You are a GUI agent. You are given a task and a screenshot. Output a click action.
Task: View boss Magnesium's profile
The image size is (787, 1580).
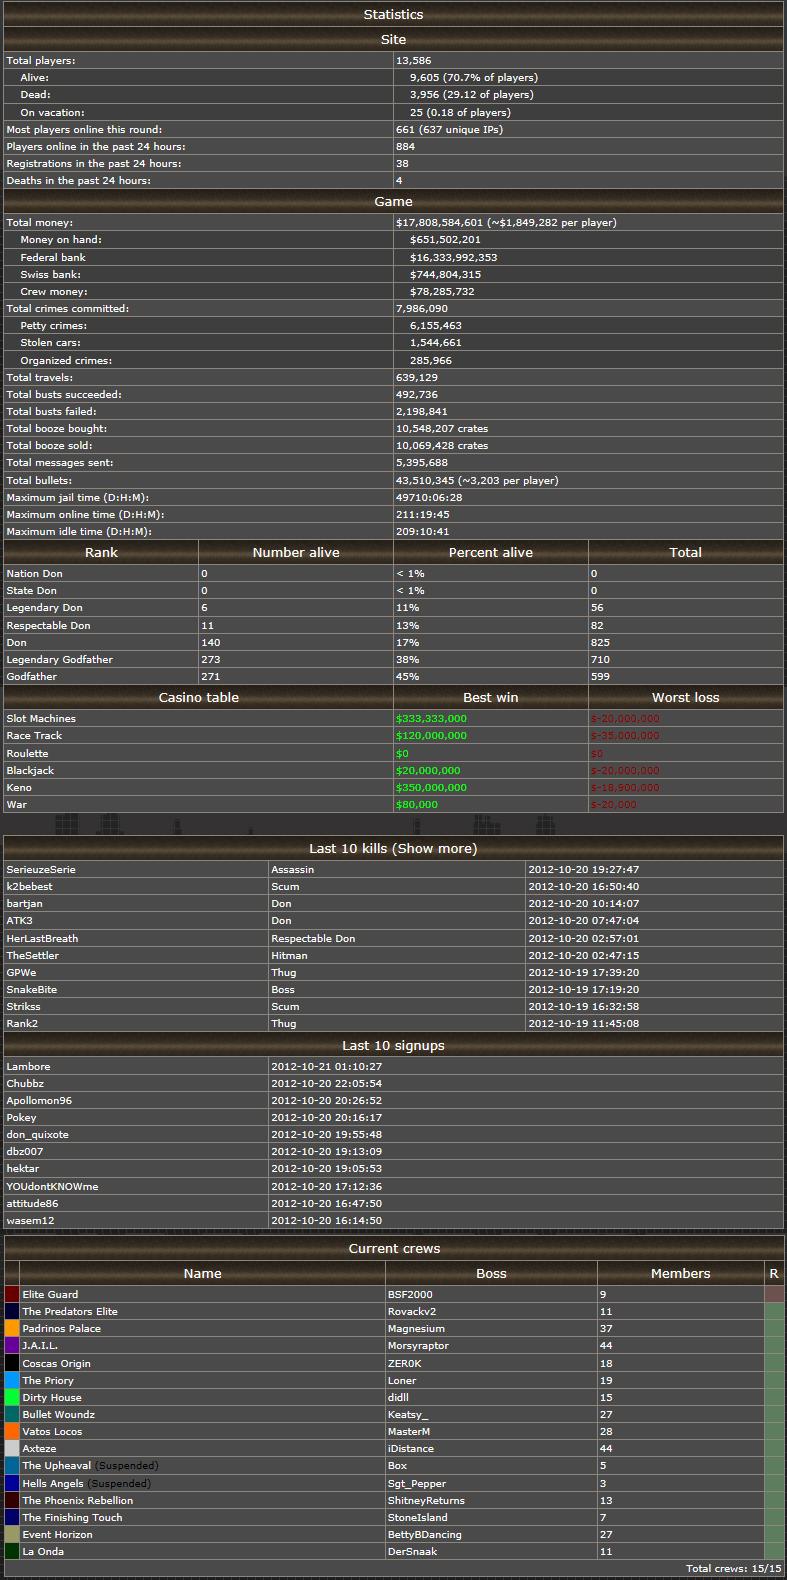(x=416, y=1328)
